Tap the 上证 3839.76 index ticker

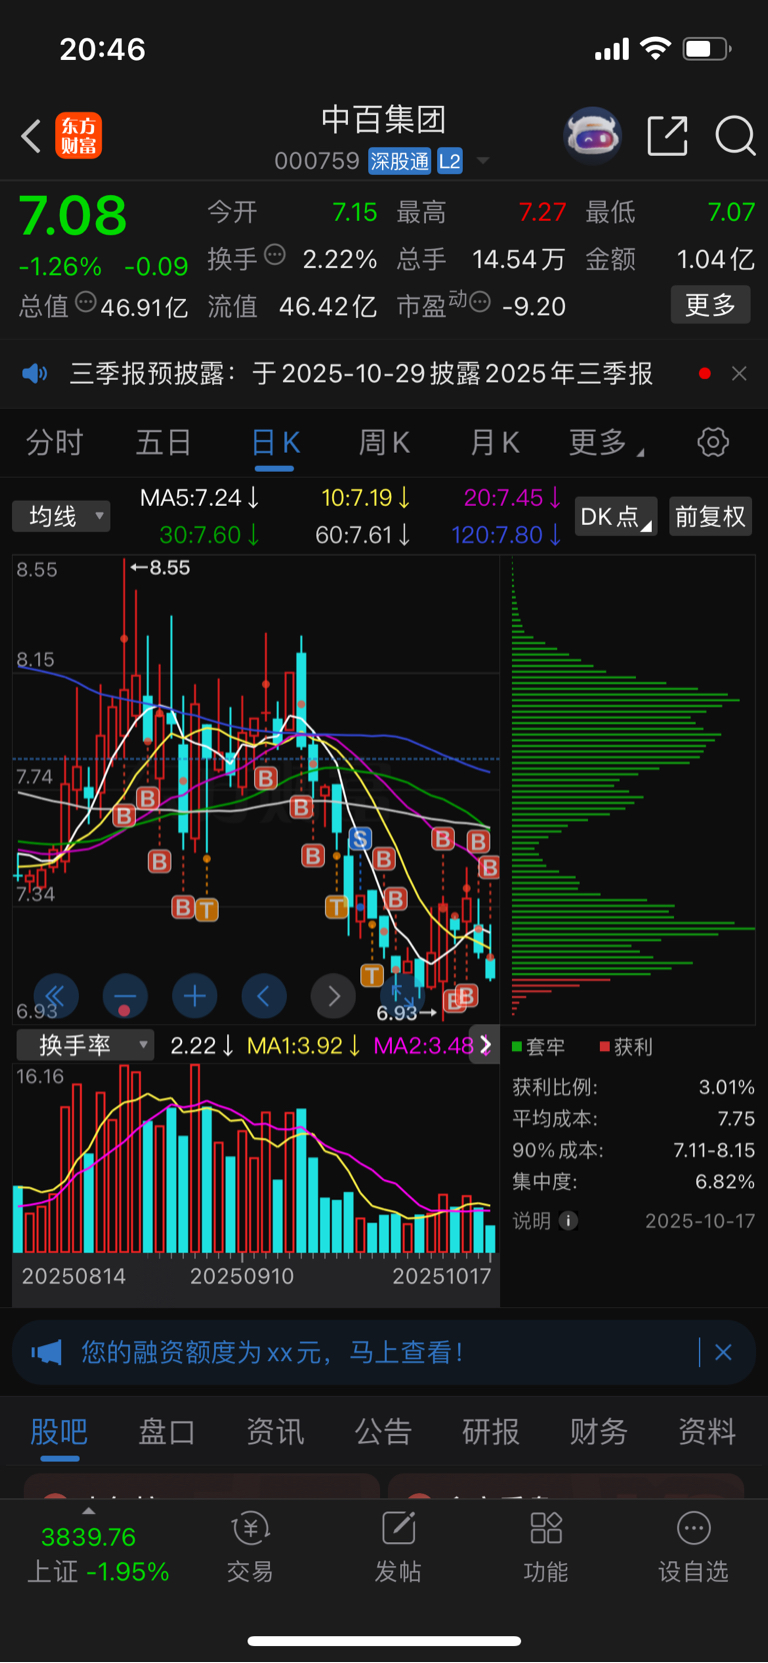(x=98, y=1553)
